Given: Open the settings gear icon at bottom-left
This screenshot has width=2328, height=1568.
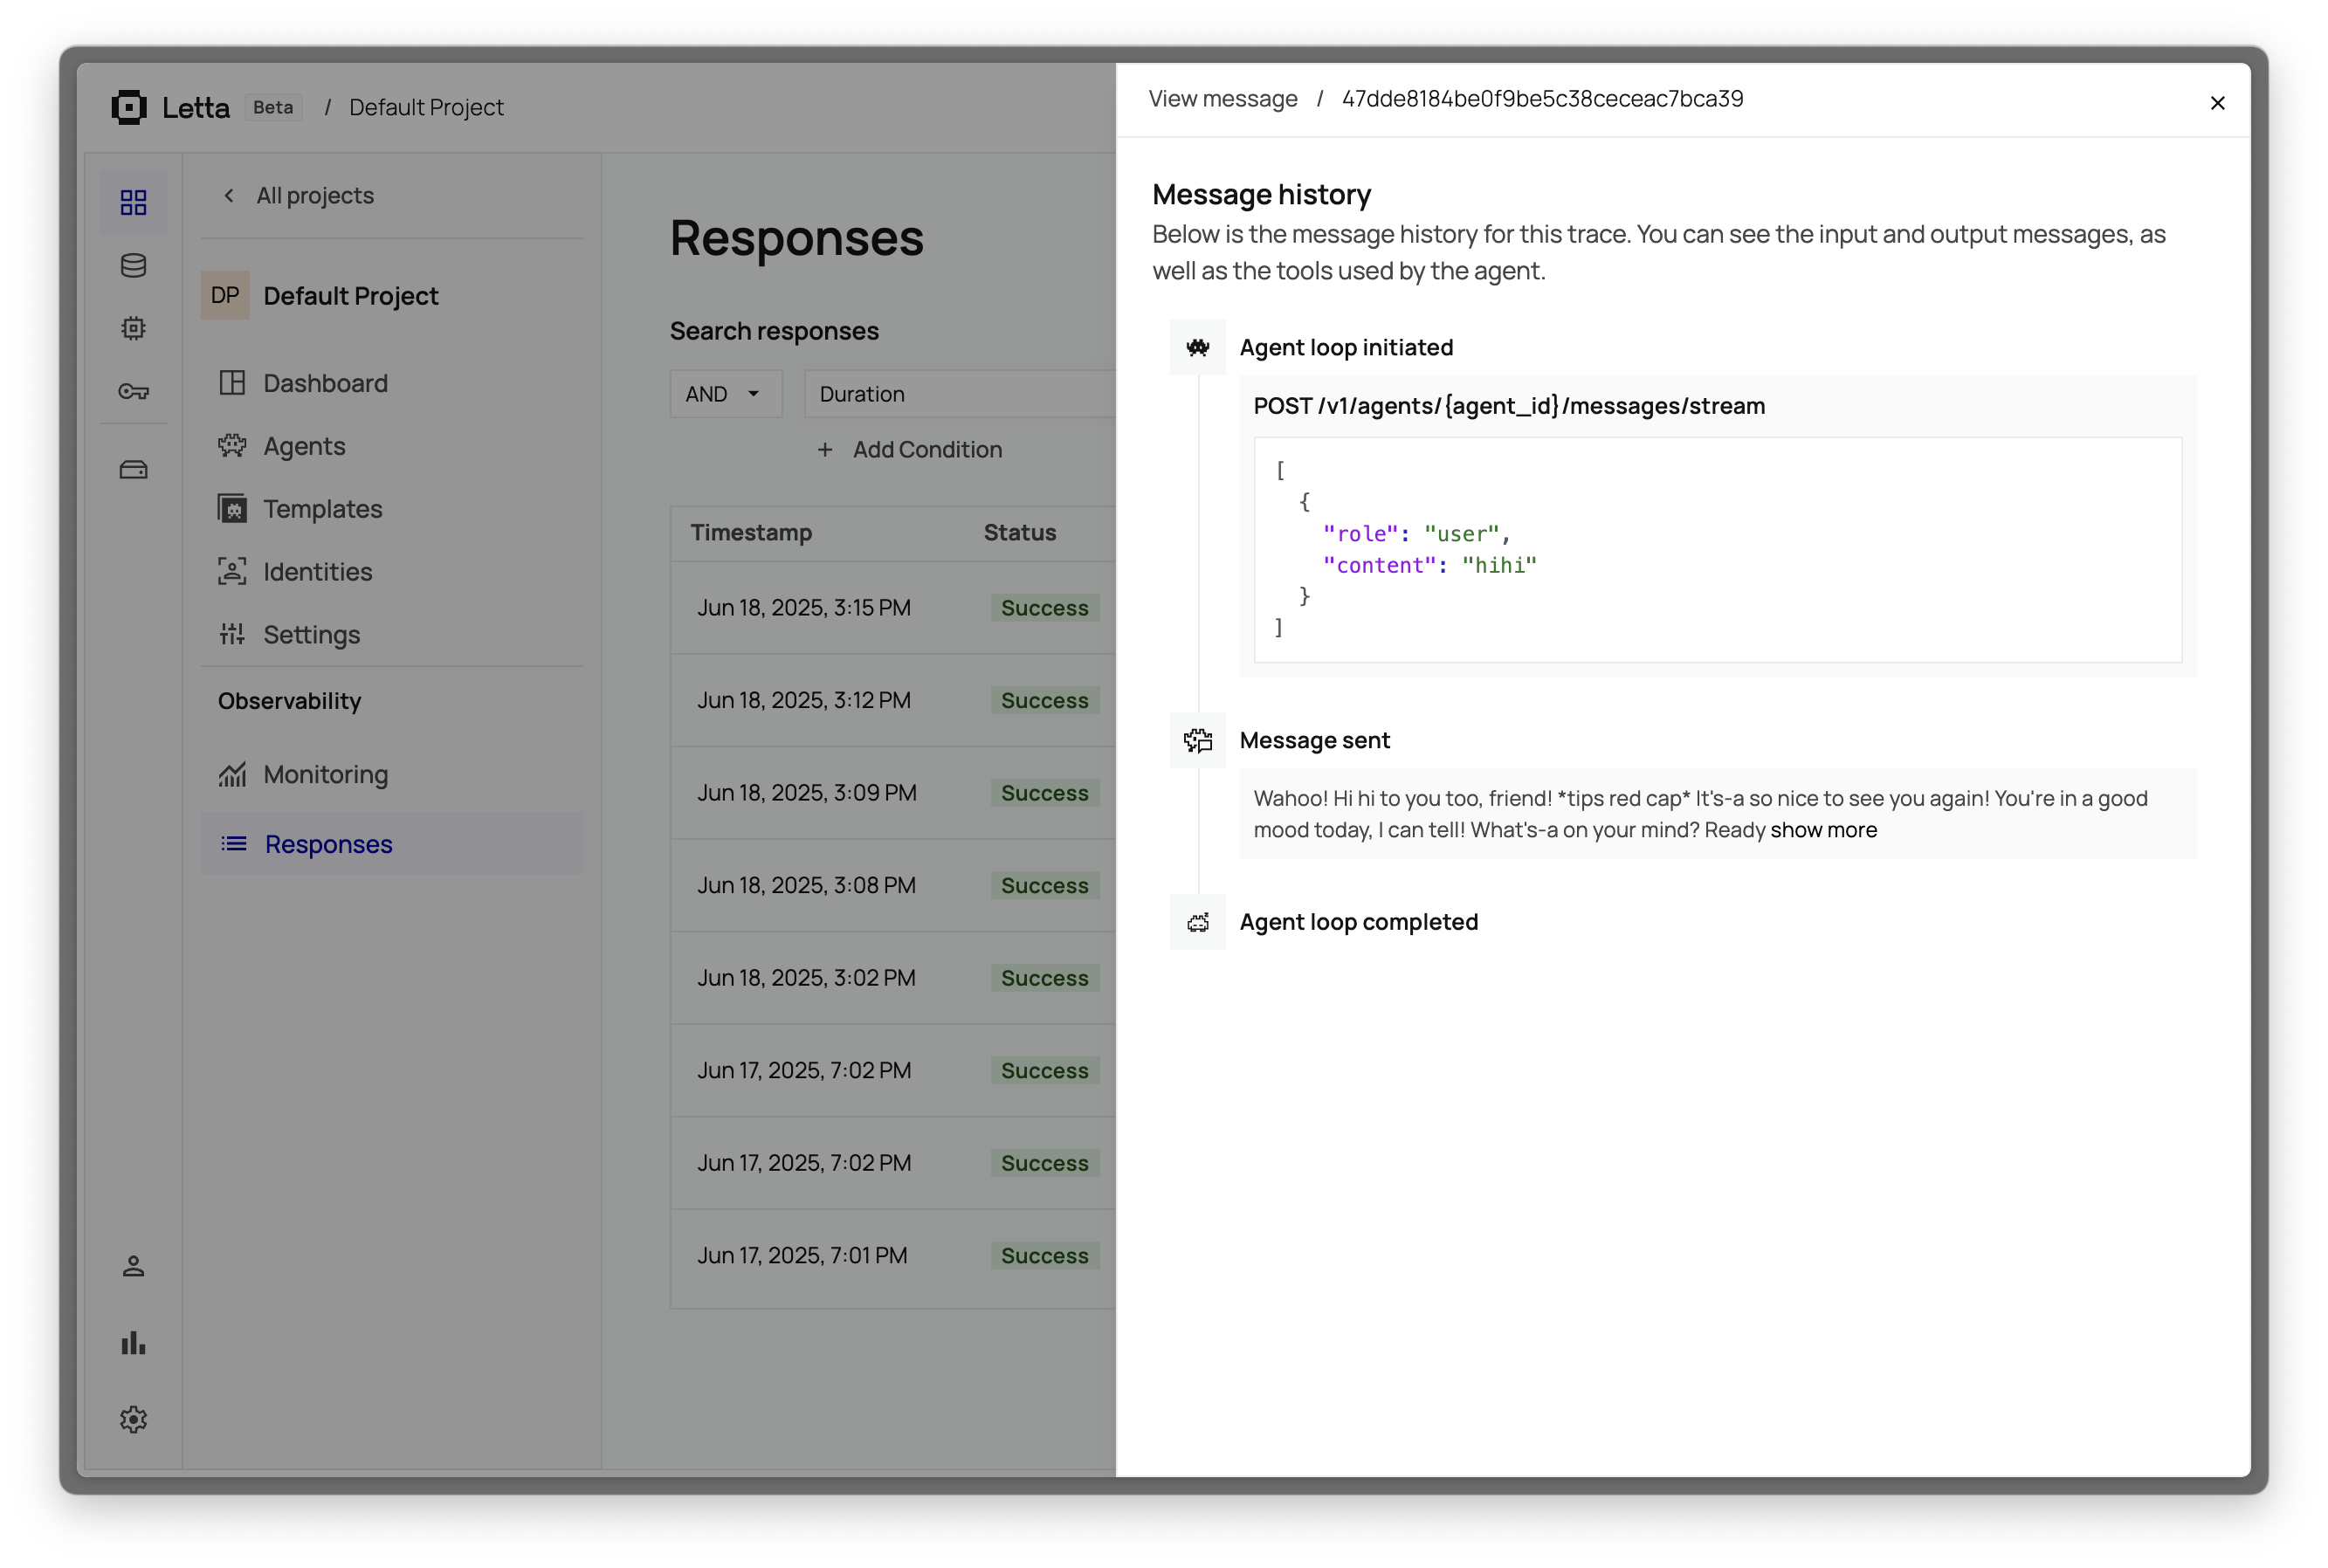Looking at the screenshot, I should coord(133,1419).
